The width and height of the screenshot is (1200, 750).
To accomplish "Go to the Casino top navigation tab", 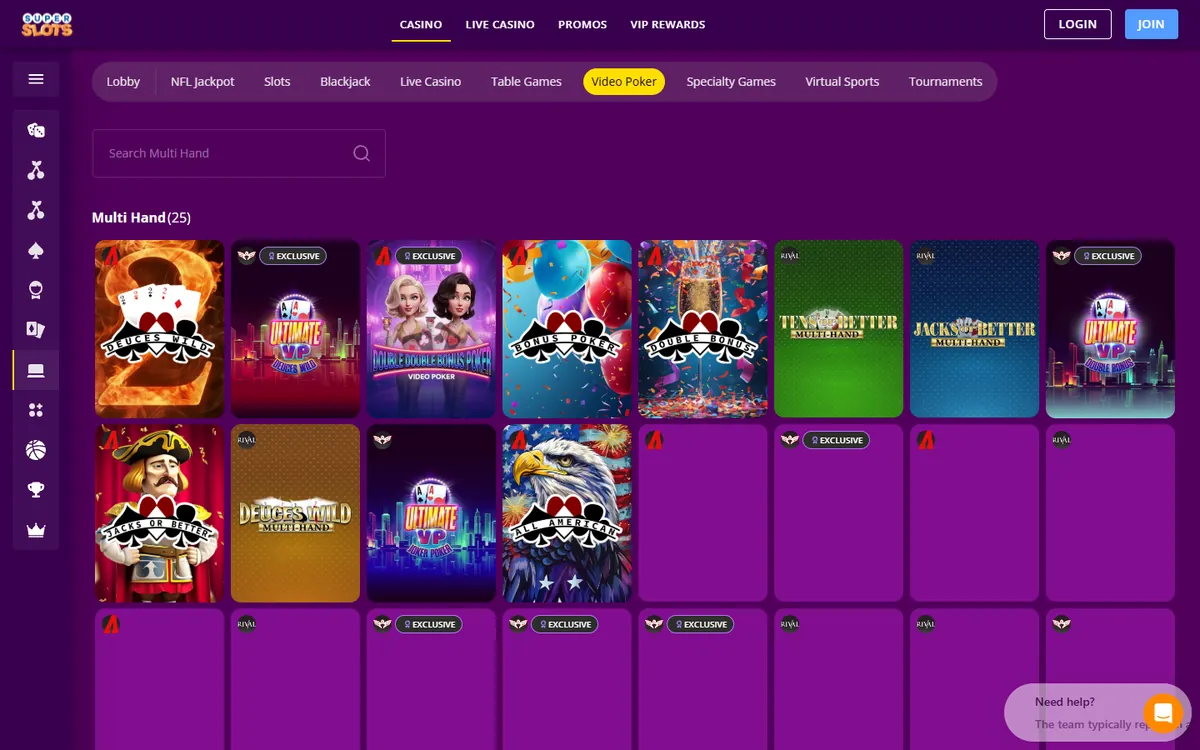I will coord(421,24).
